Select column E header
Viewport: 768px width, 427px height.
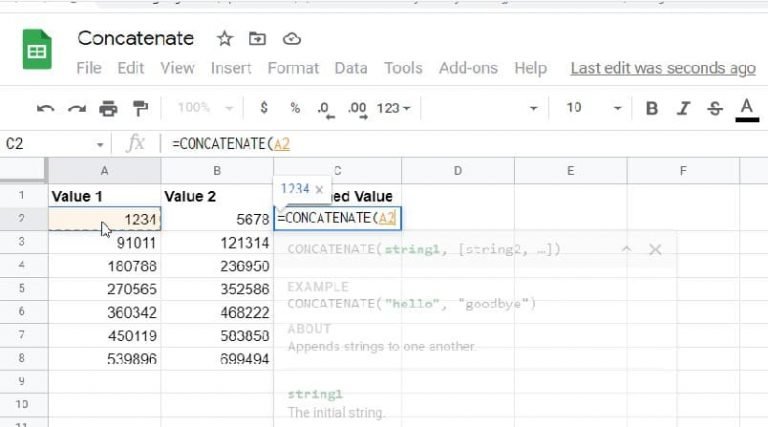click(x=570, y=171)
